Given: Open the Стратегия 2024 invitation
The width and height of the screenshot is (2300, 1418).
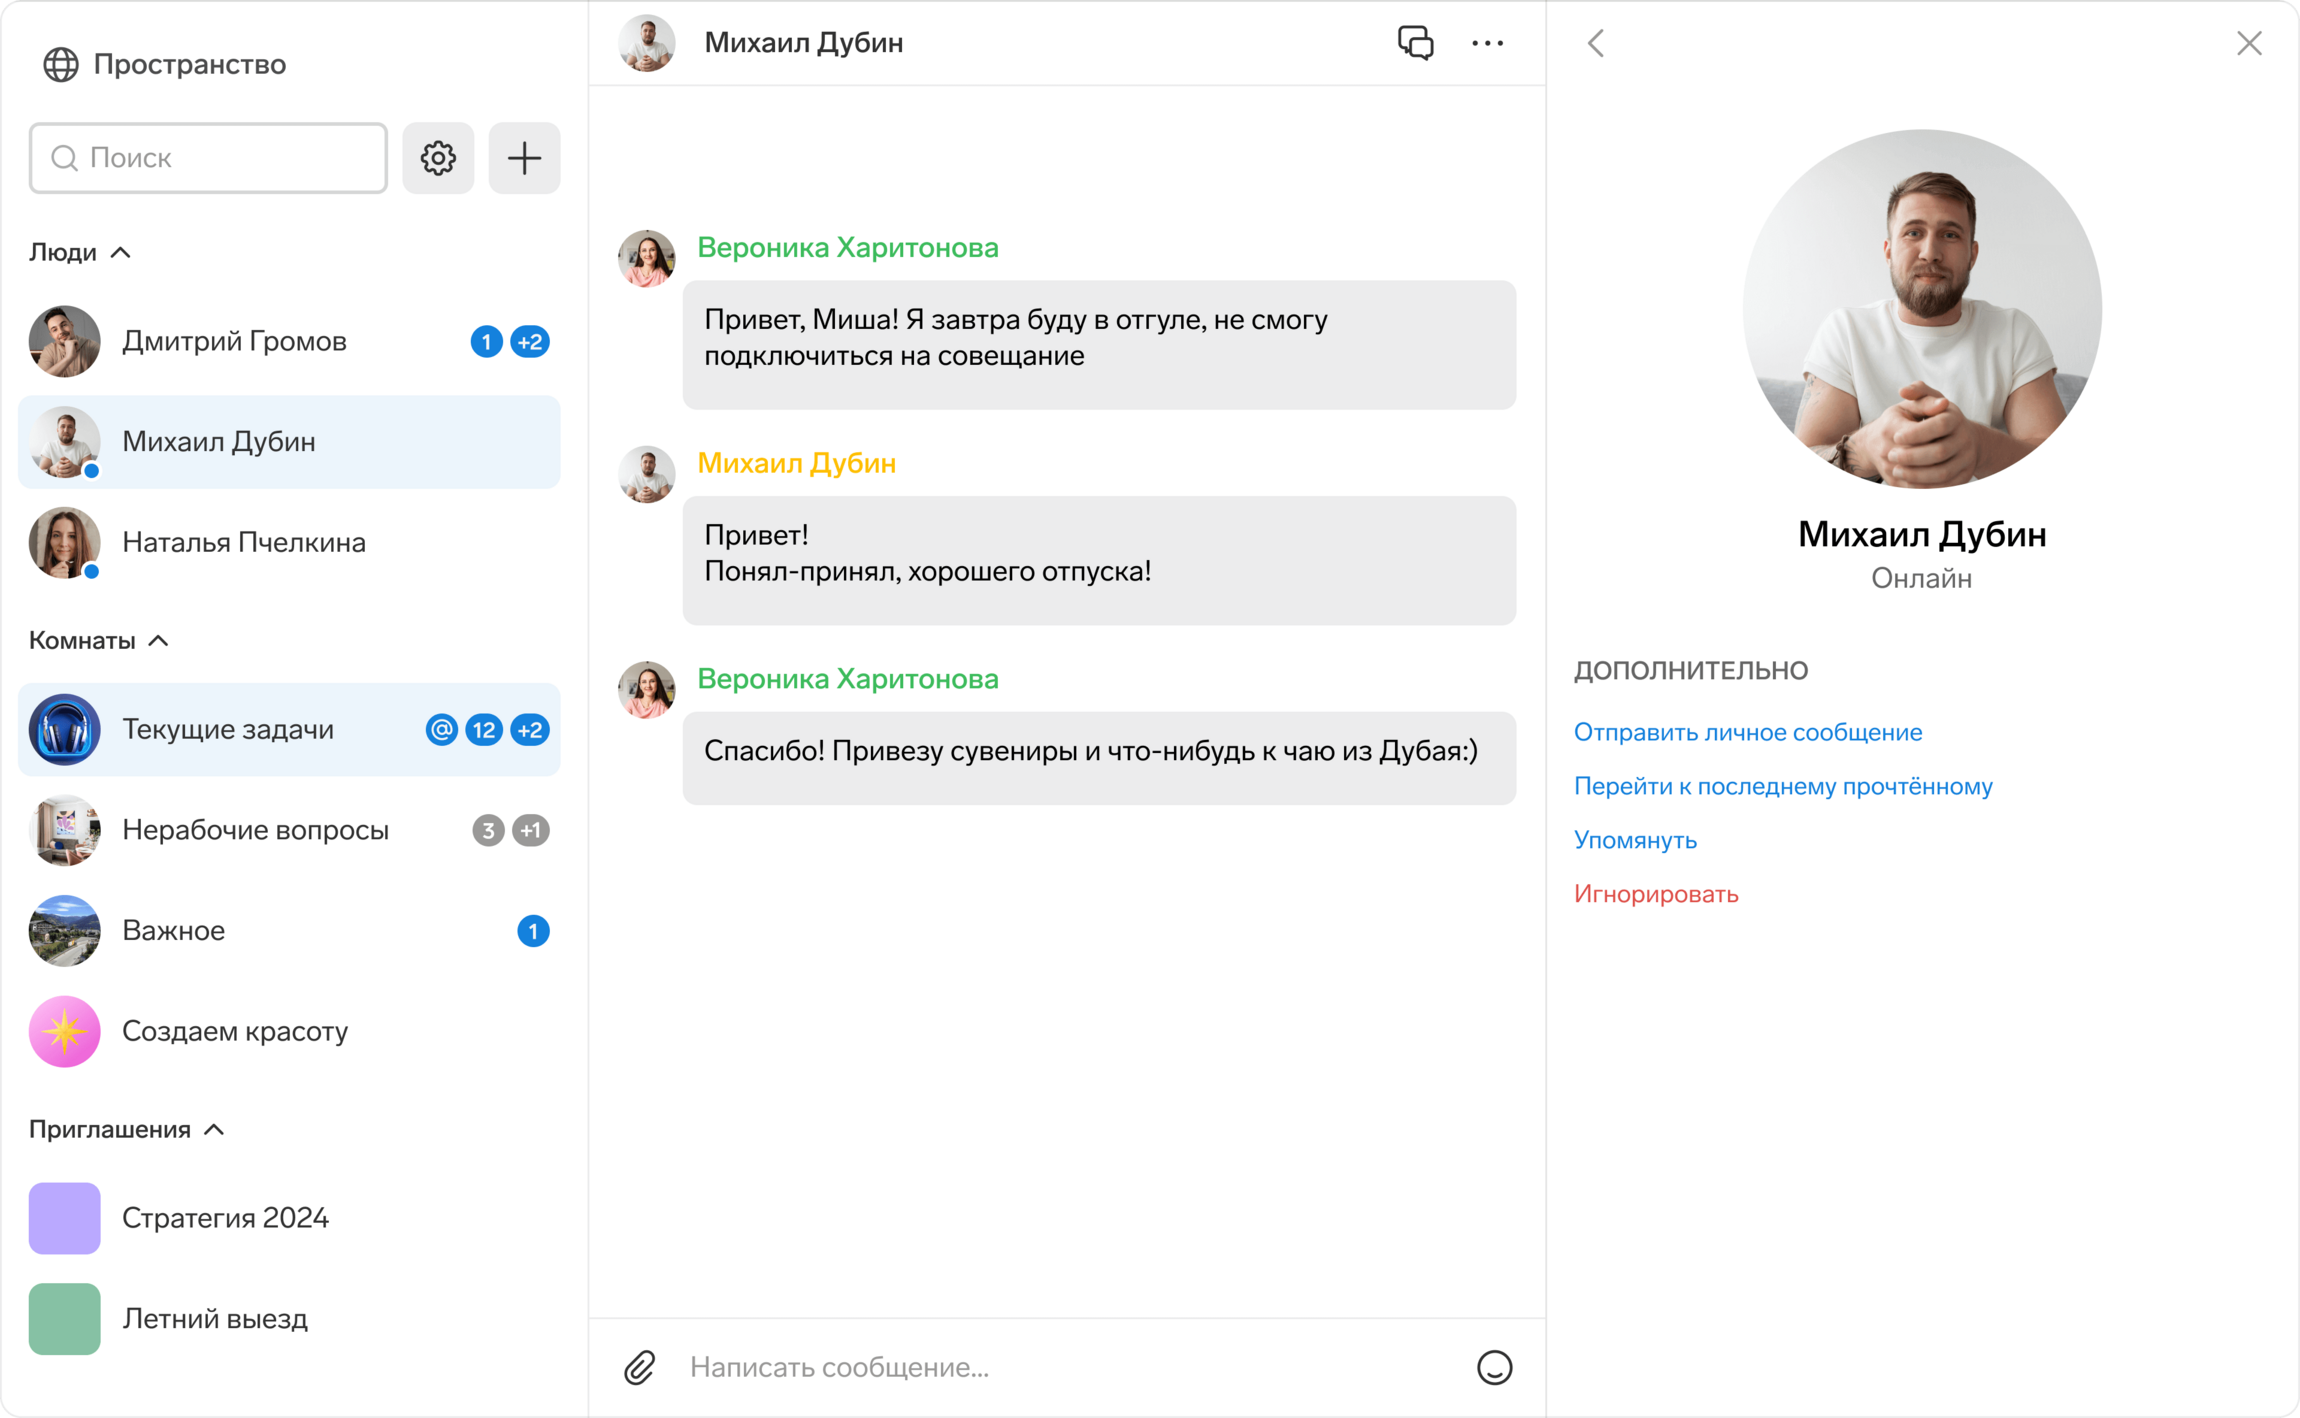Looking at the screenshot, I should point(289,1218).
